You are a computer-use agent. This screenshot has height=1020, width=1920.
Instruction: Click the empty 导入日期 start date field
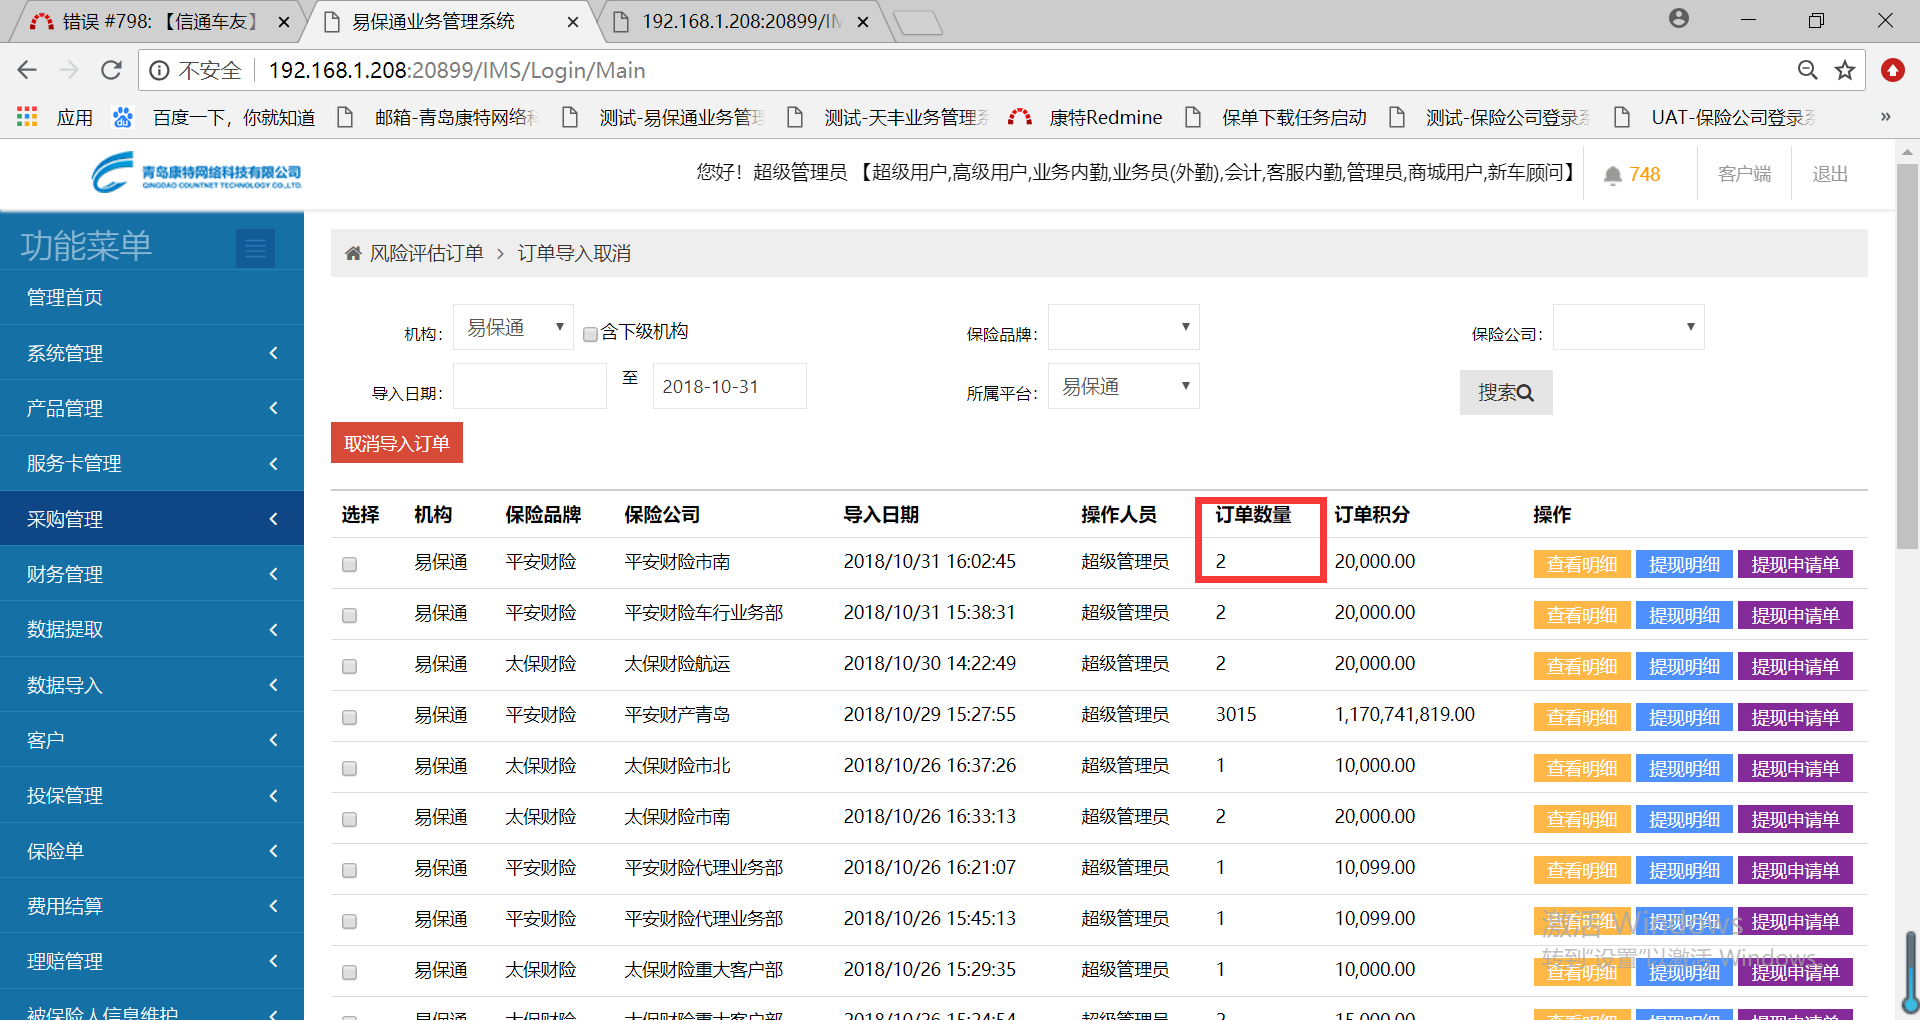pyautogui.click(x=530, y=387)
